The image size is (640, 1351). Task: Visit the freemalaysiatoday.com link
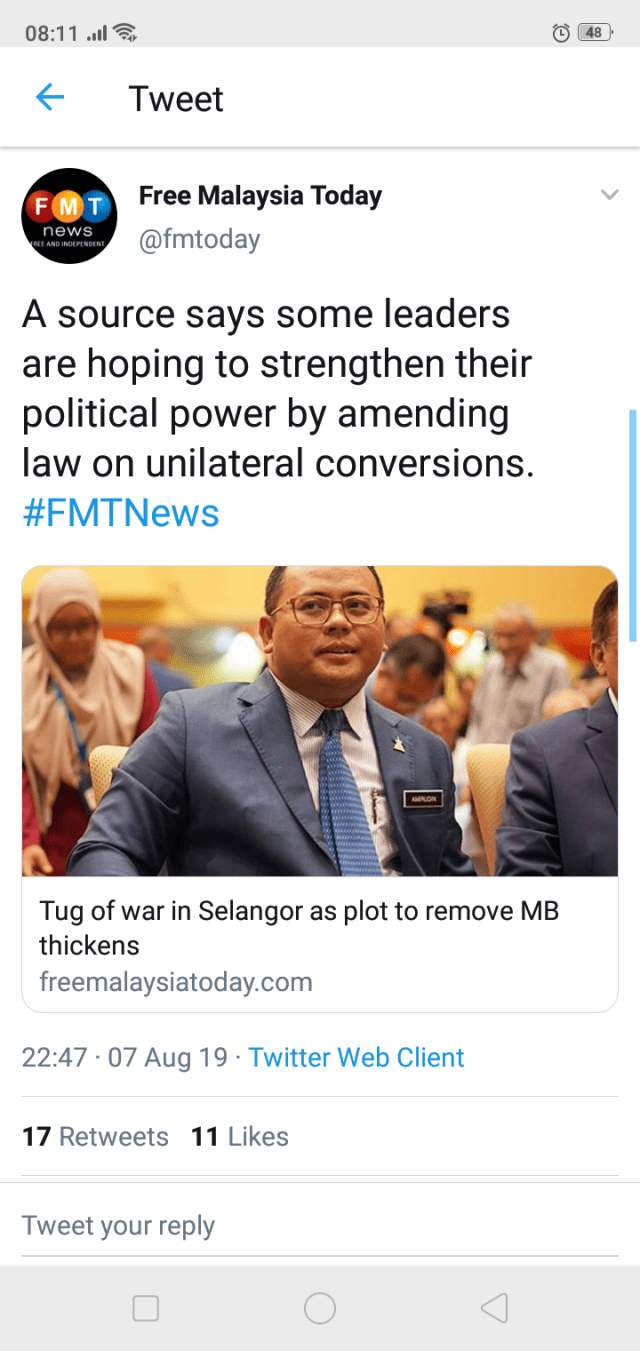[176, 982]
